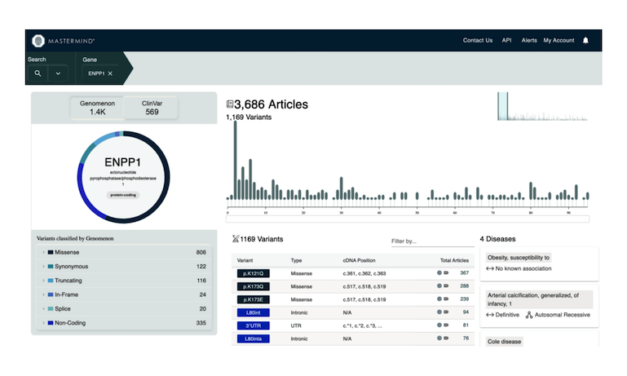Sort by the Total Articles column header
The image size is (627, 376).
click(x=454, y=260)
